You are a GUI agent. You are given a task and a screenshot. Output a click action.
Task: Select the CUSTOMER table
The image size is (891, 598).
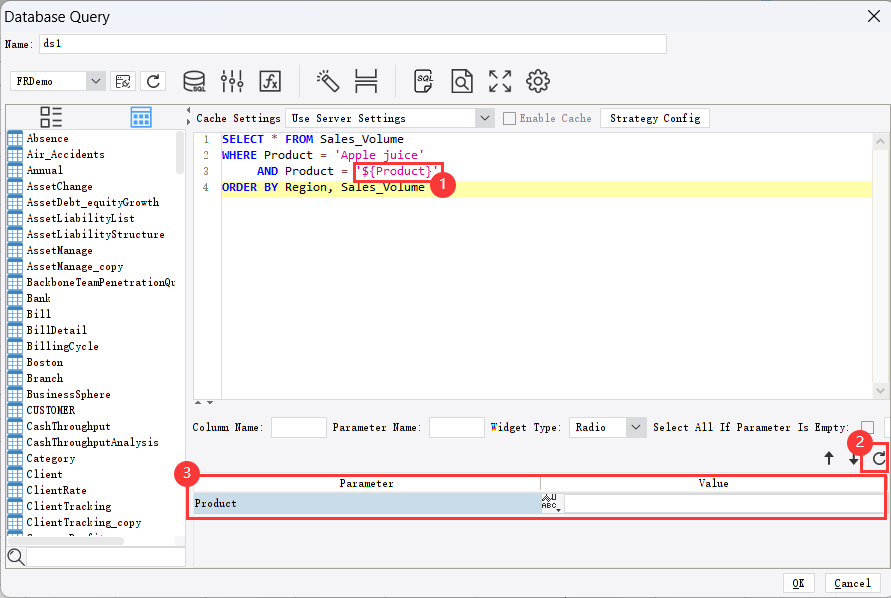click(51, 410)
